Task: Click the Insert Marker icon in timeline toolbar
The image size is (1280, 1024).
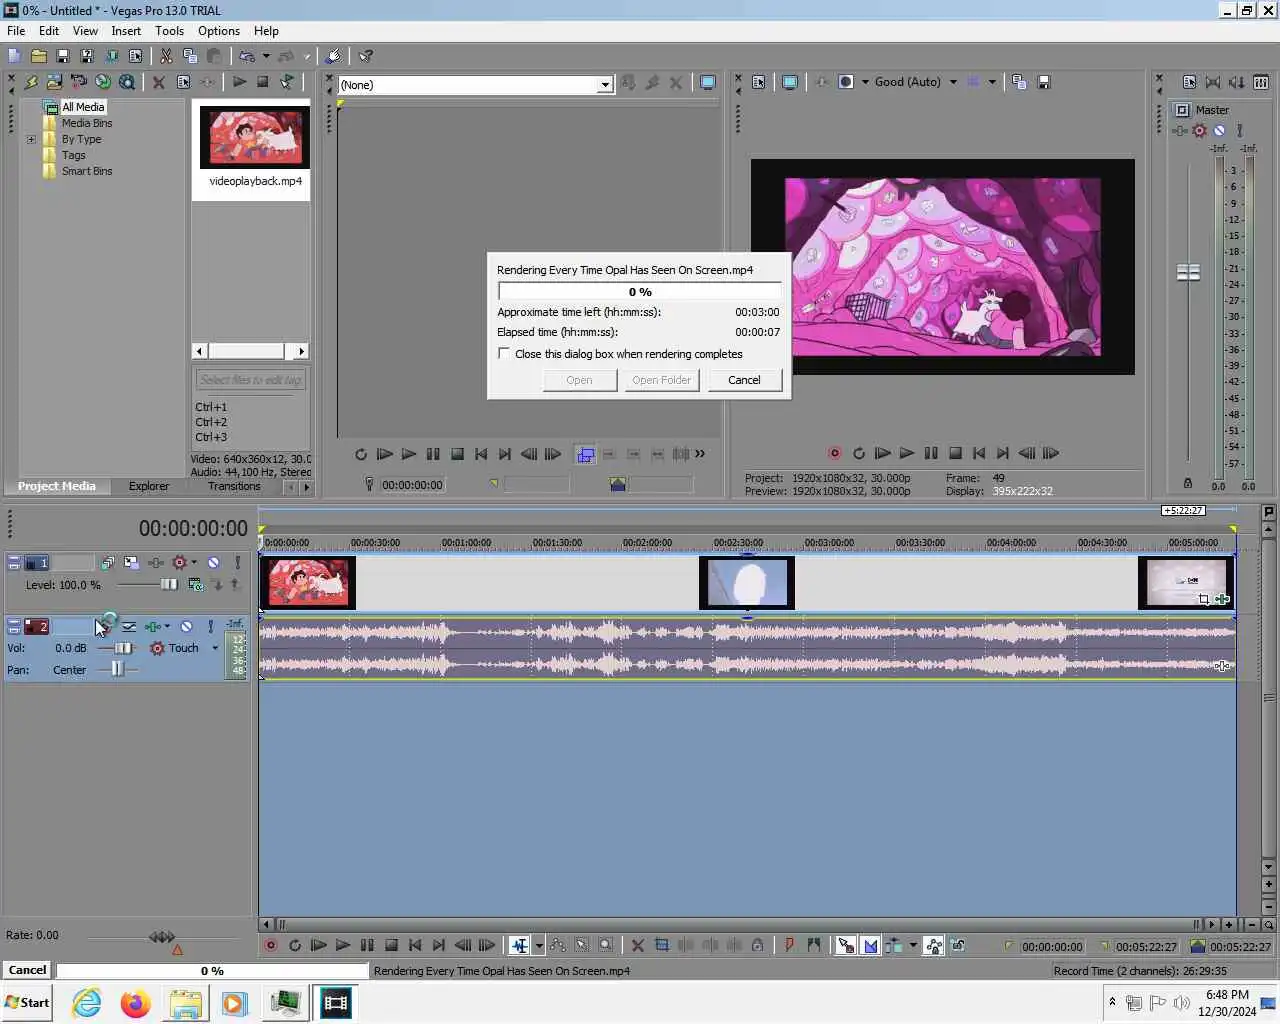Action: [x=789, y=945]
